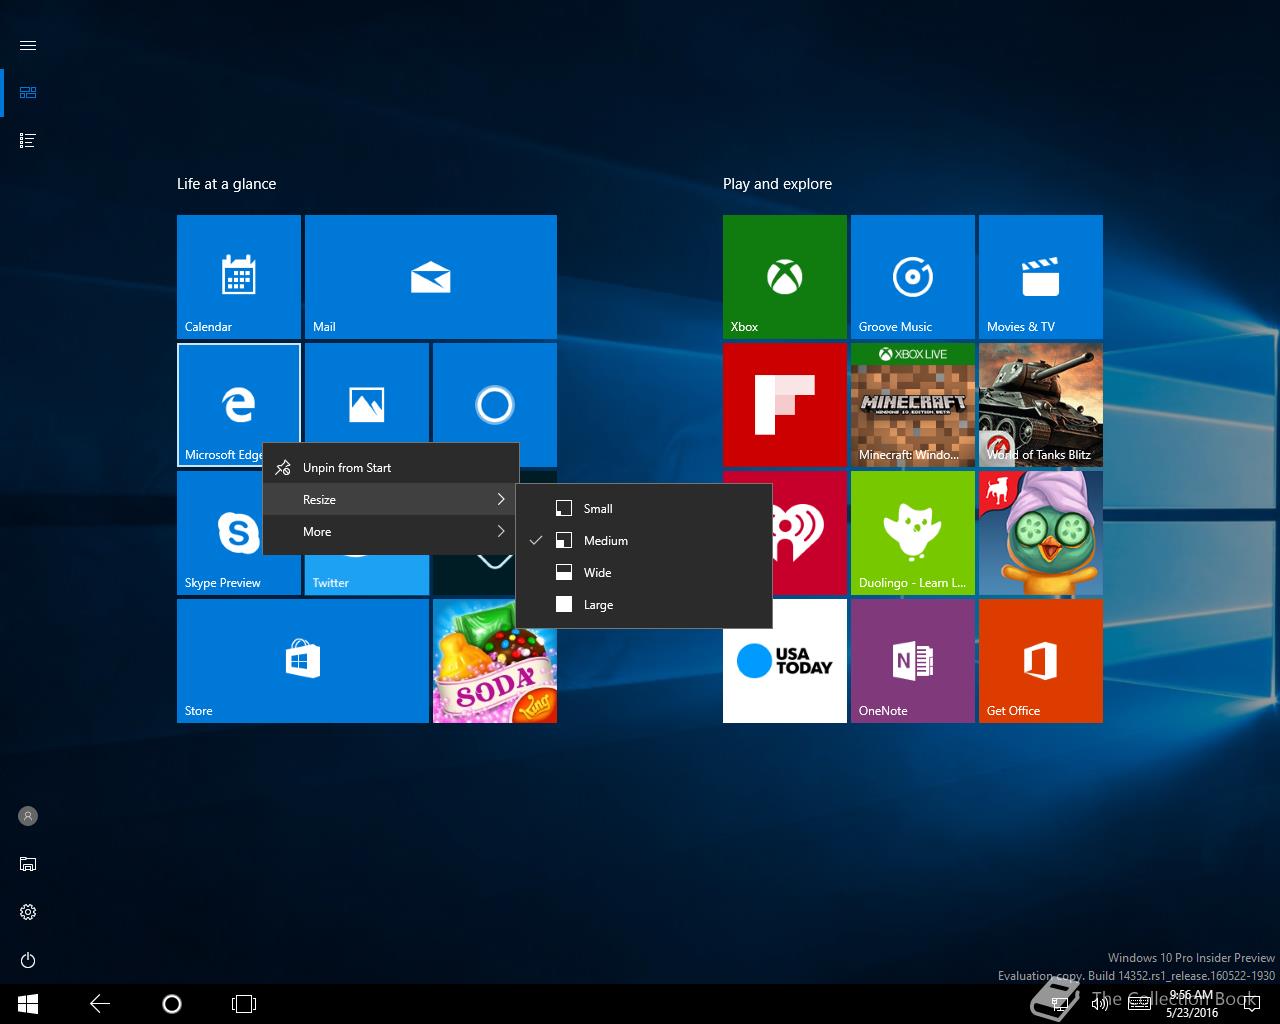Open the Photos tile

(x=367, y=392)
